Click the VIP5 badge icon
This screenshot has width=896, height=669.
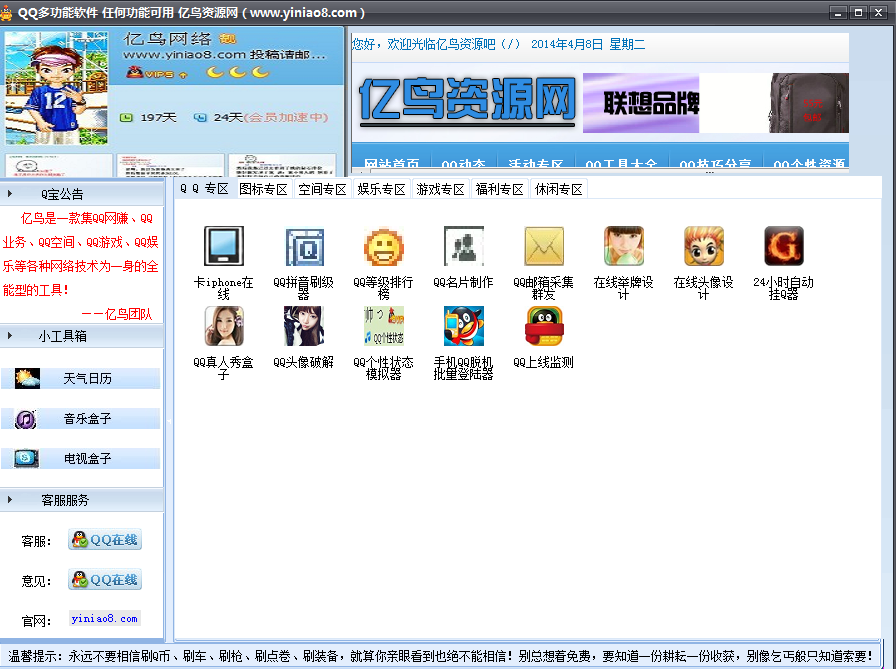click(156, 73)
